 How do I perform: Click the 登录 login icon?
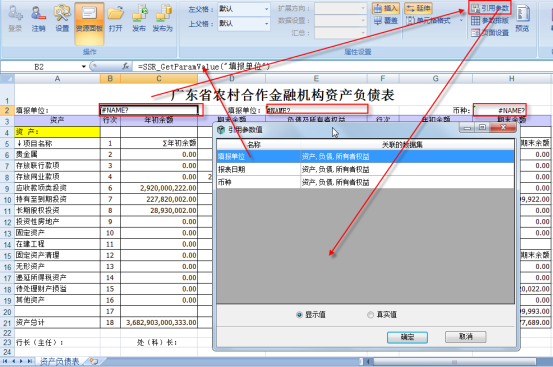(x=15, y=18)
